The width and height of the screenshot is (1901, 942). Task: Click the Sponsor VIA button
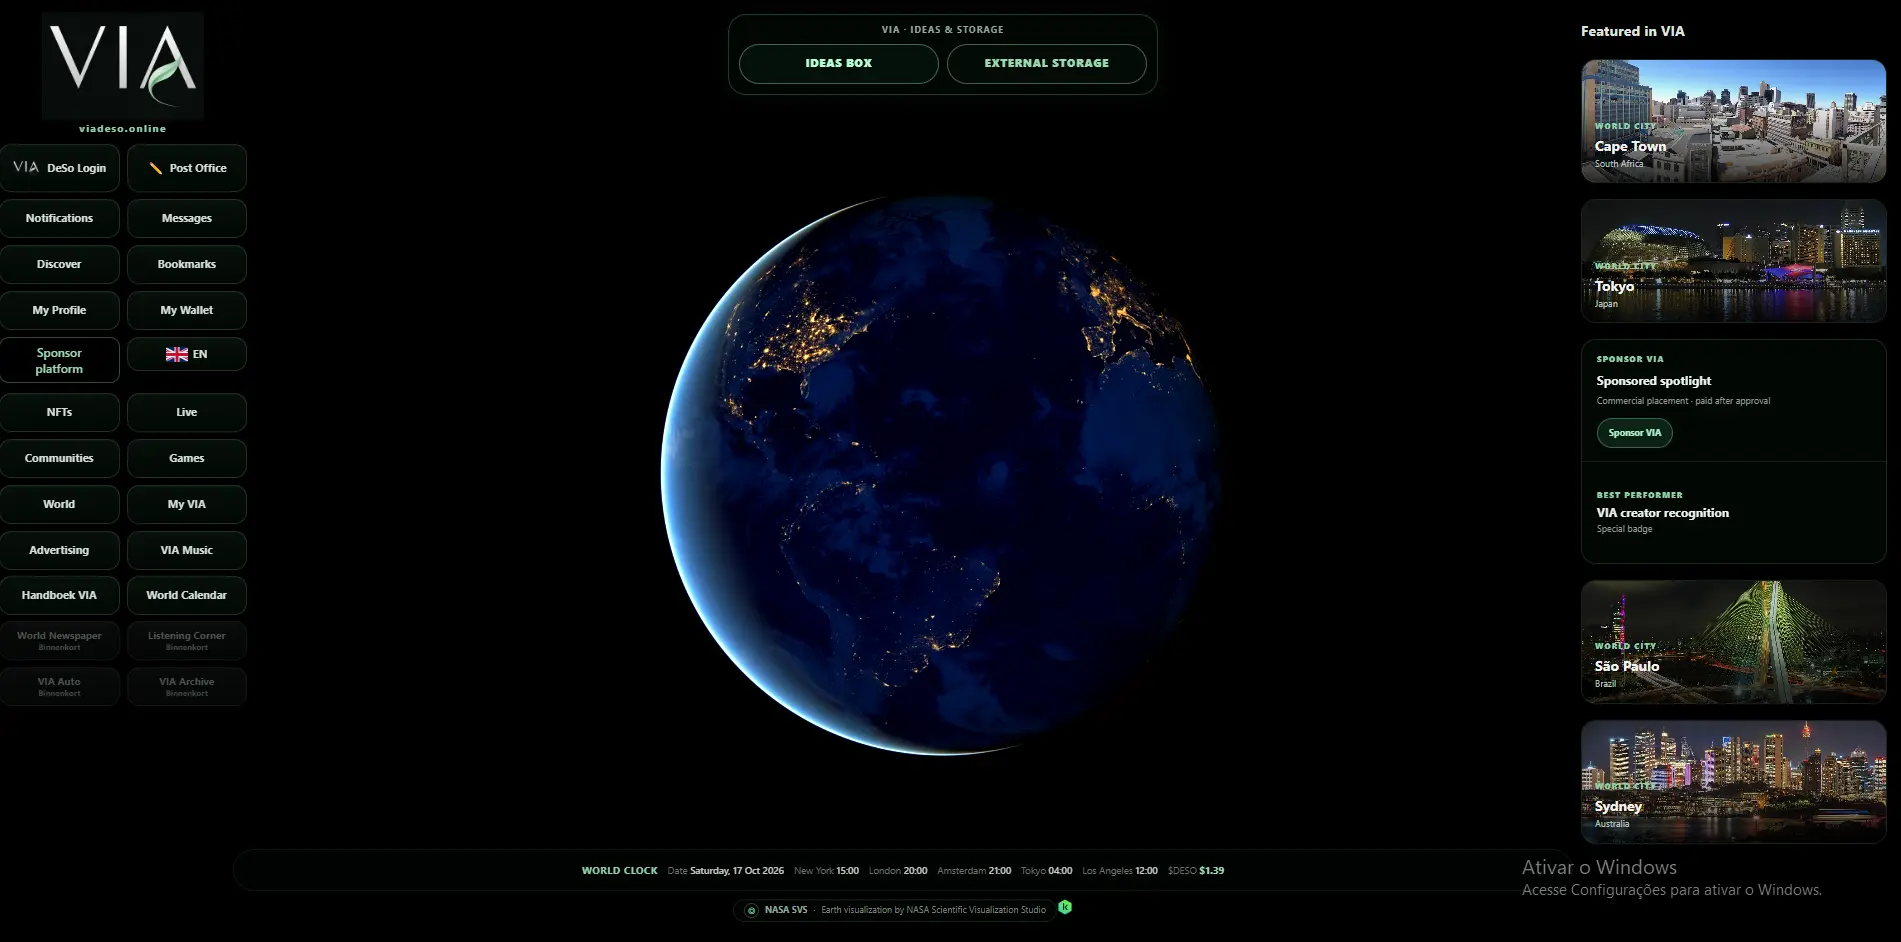1634,433
